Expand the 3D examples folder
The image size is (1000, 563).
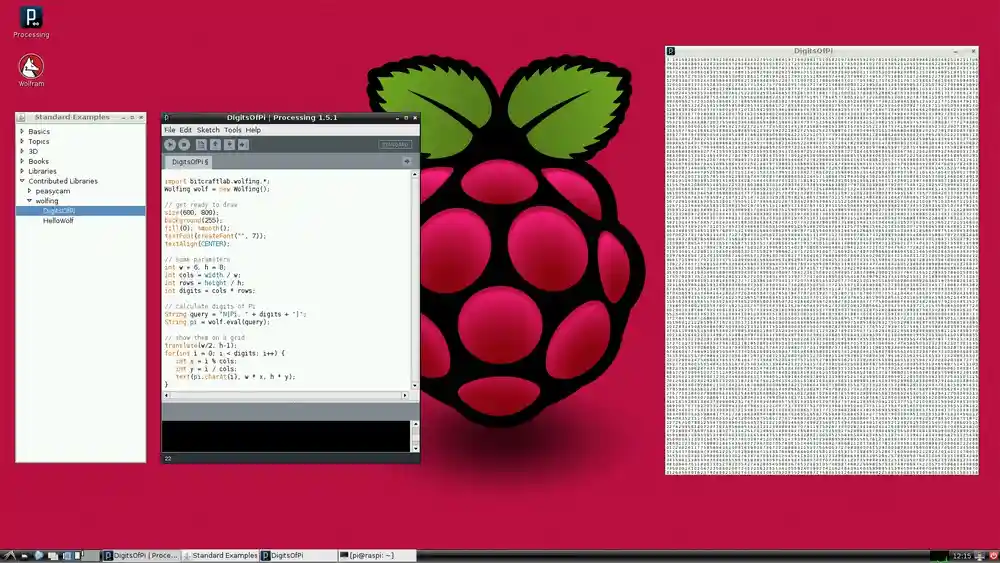coord(22,151)
